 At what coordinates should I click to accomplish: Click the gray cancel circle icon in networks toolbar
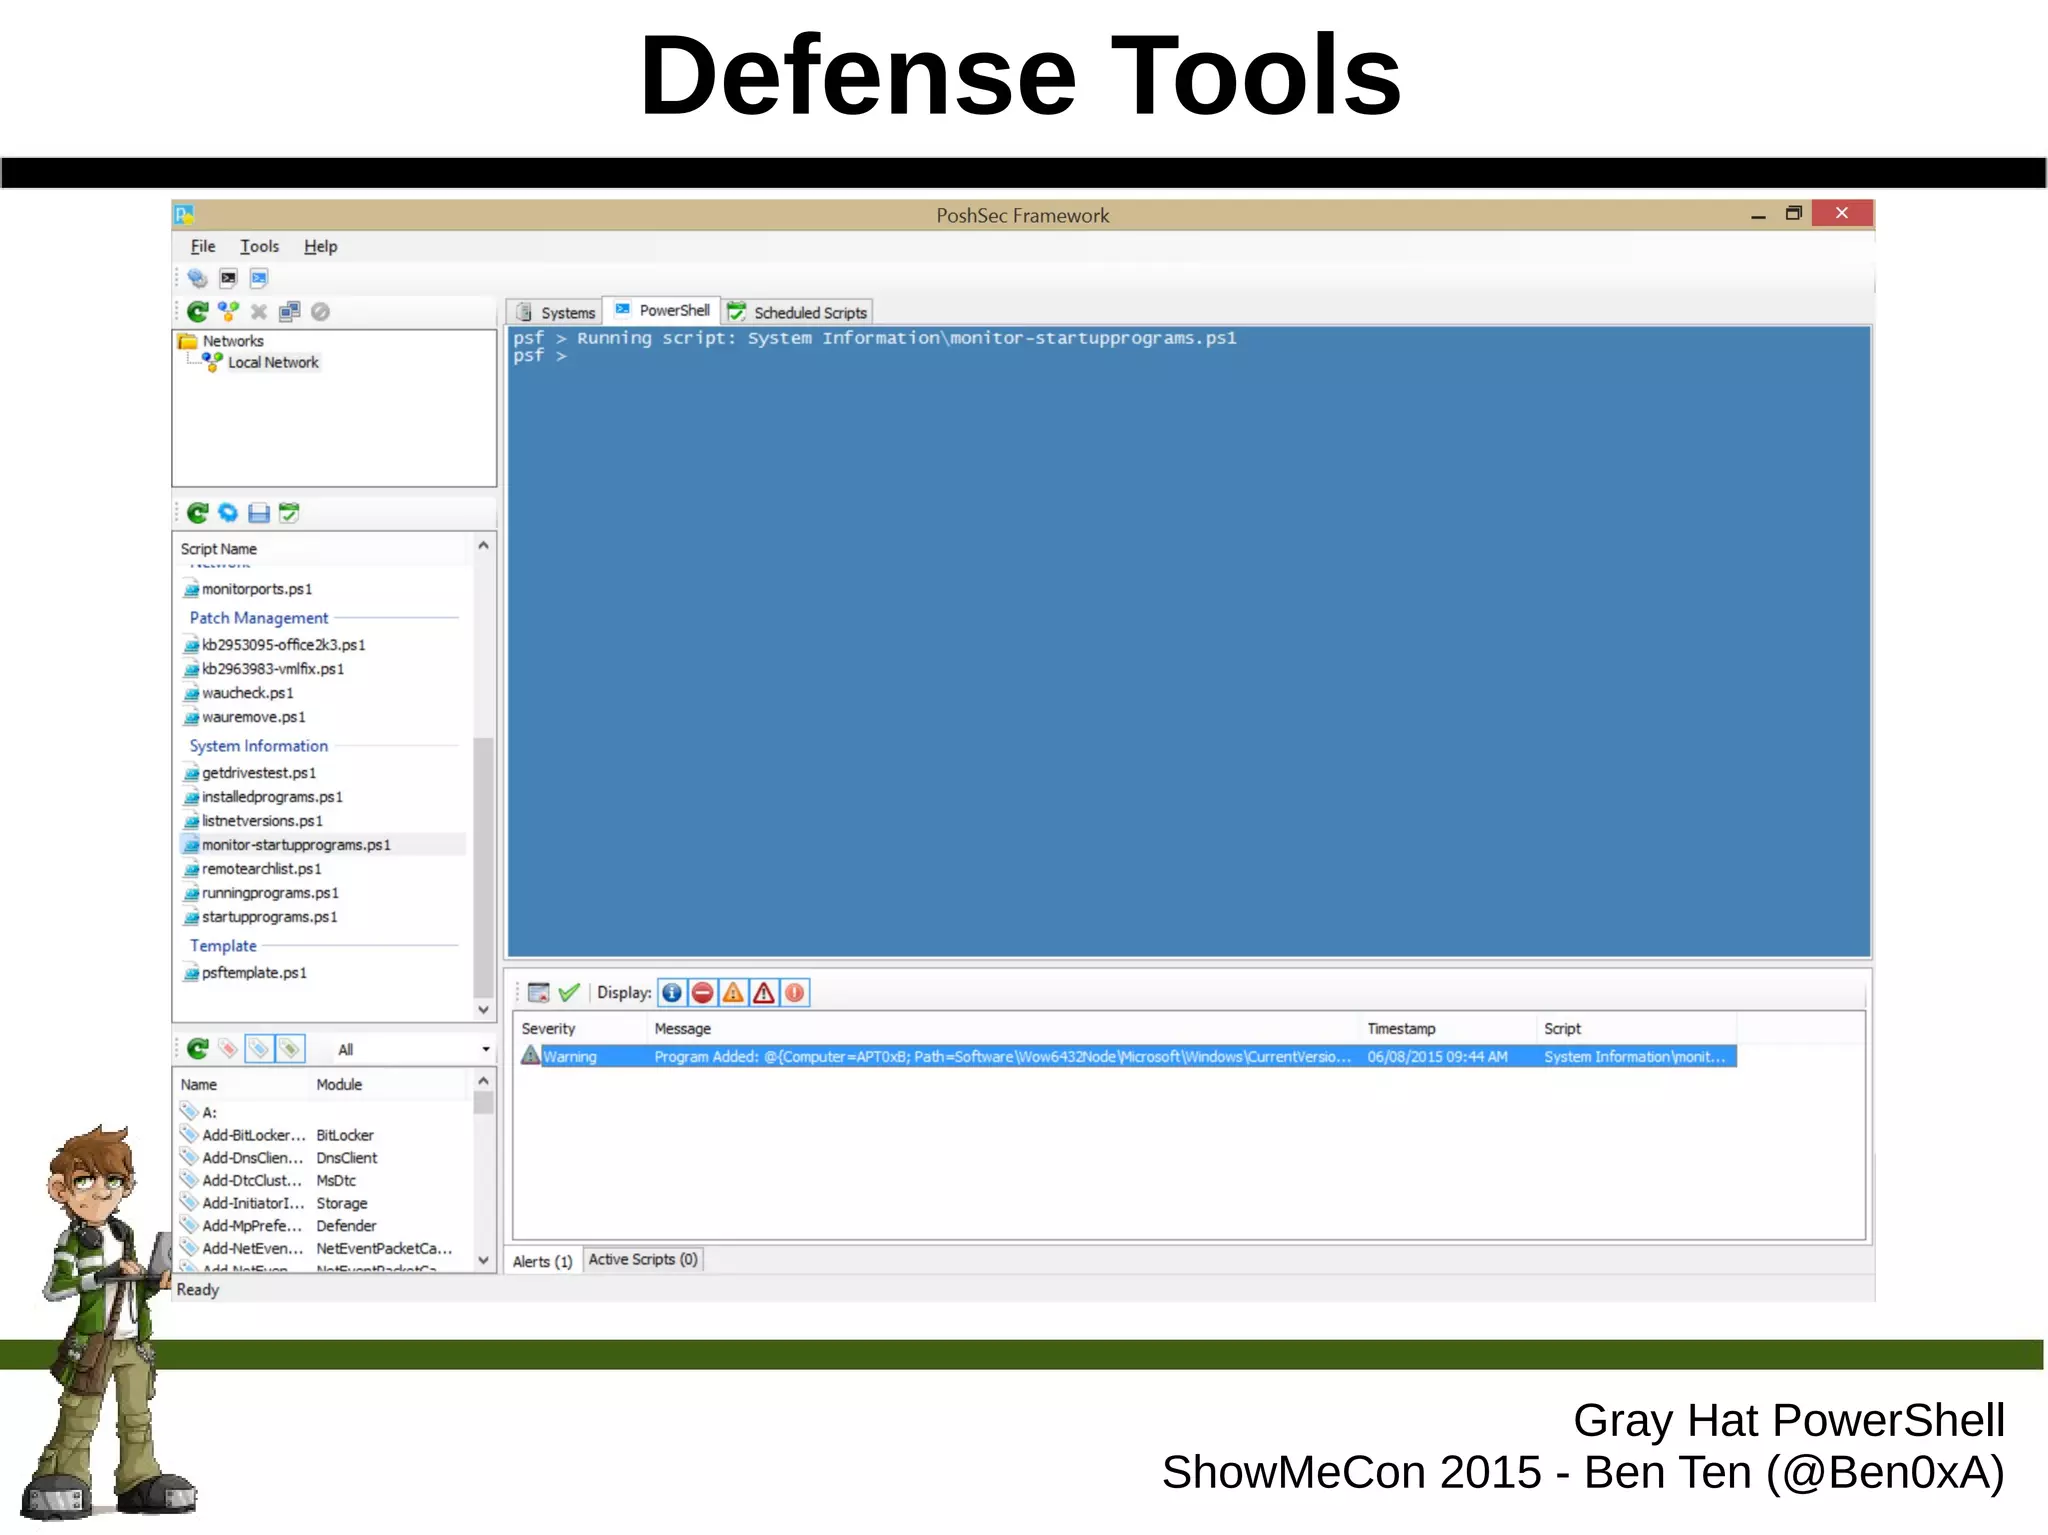coord(320,312)
